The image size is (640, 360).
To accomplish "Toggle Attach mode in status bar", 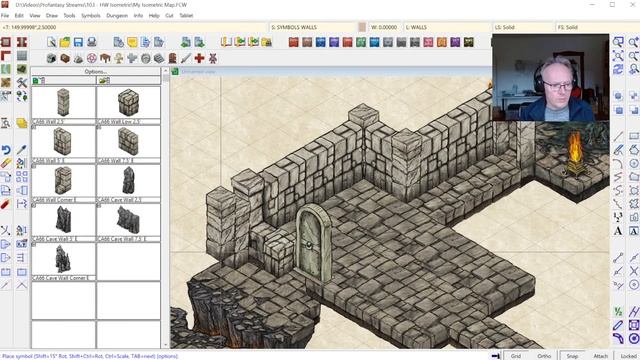I will click(x=600, y=356).
